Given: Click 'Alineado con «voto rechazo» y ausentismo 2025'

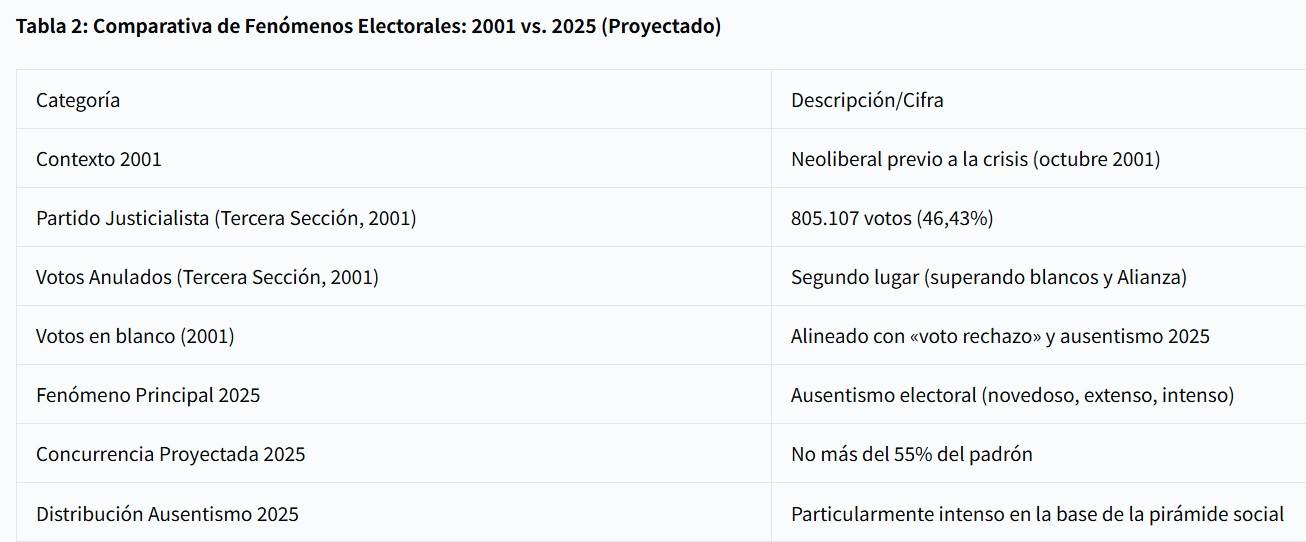Looking at the screenshot, I should pos(1000,336).
